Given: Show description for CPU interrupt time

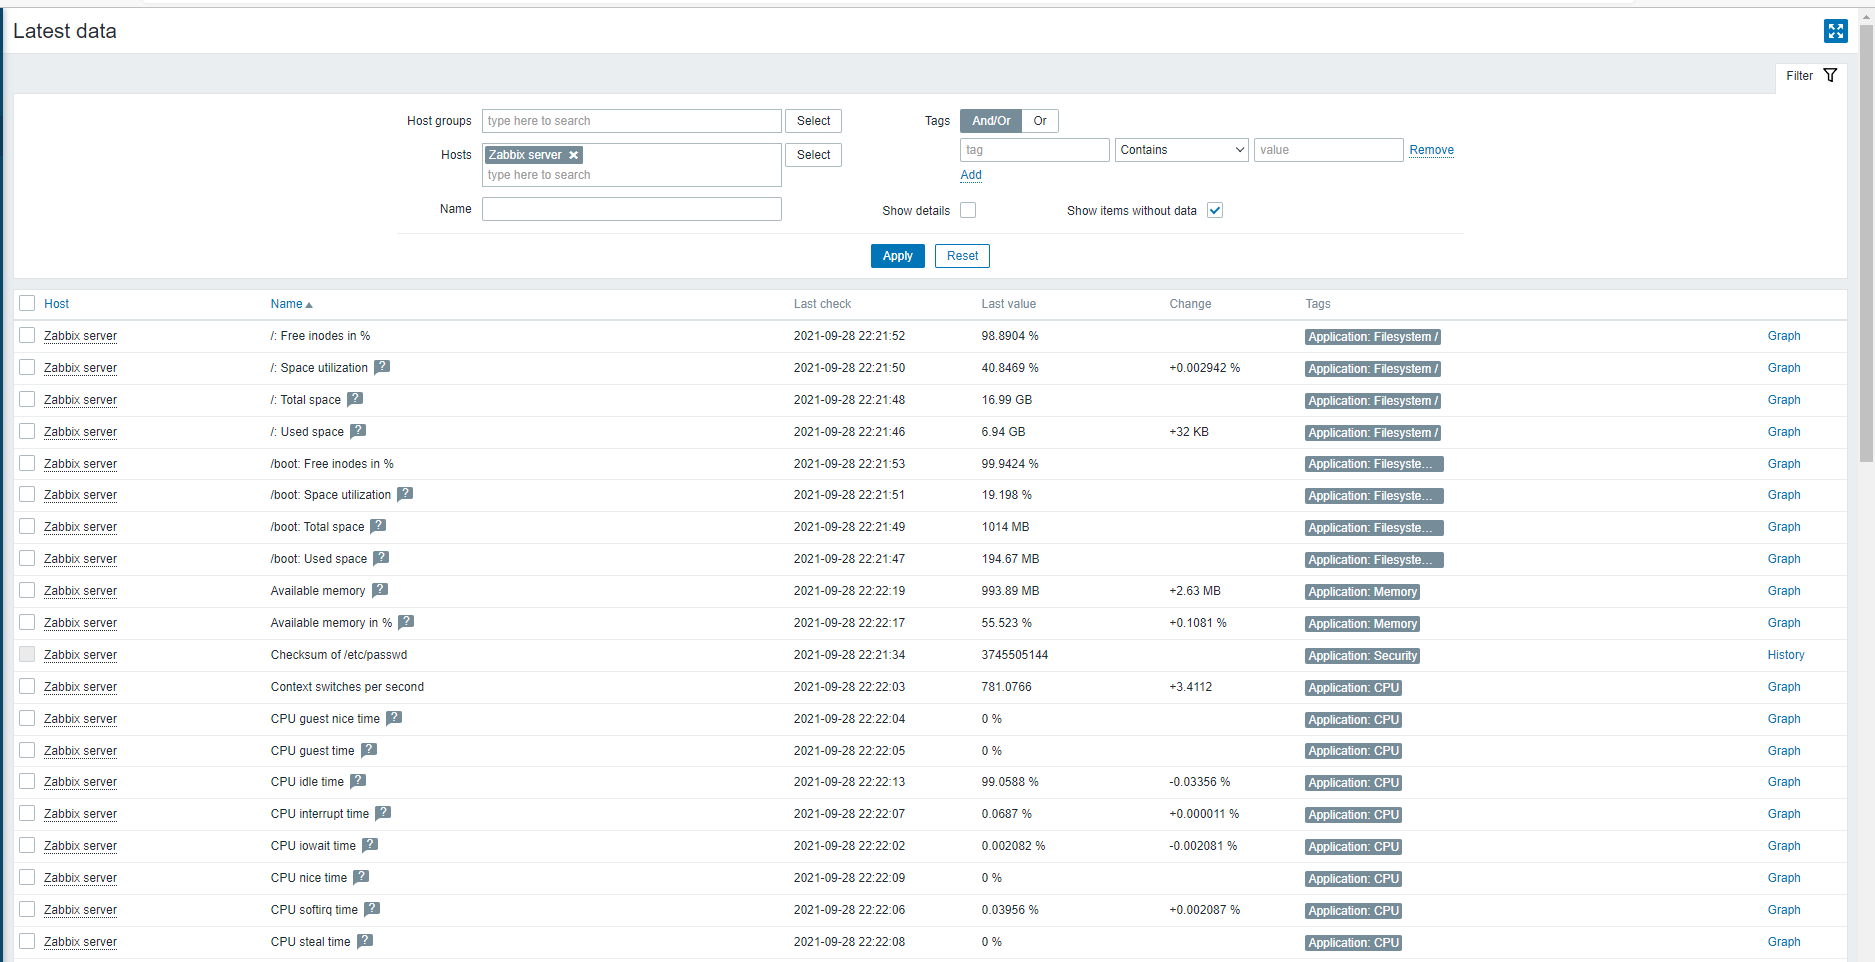Looking at the screenshot, I should [x=383, y=813].
